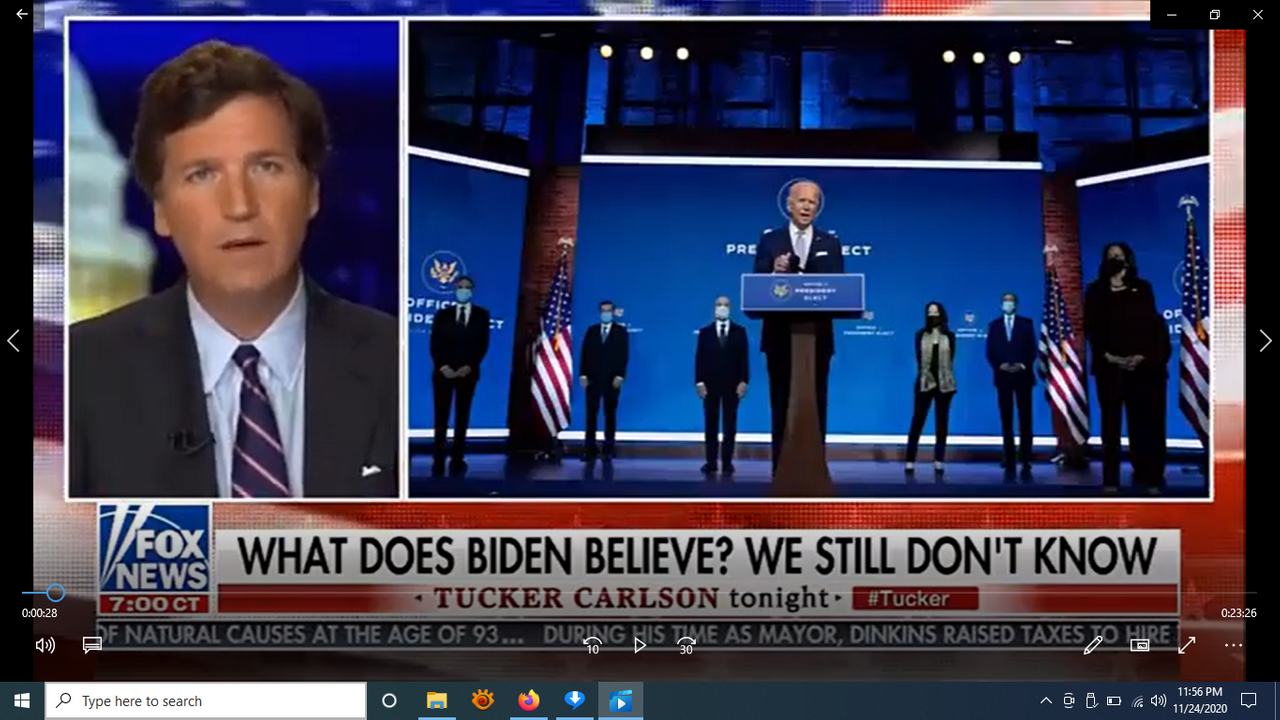Launch Firefox from the taskbar

pos(528,701)
